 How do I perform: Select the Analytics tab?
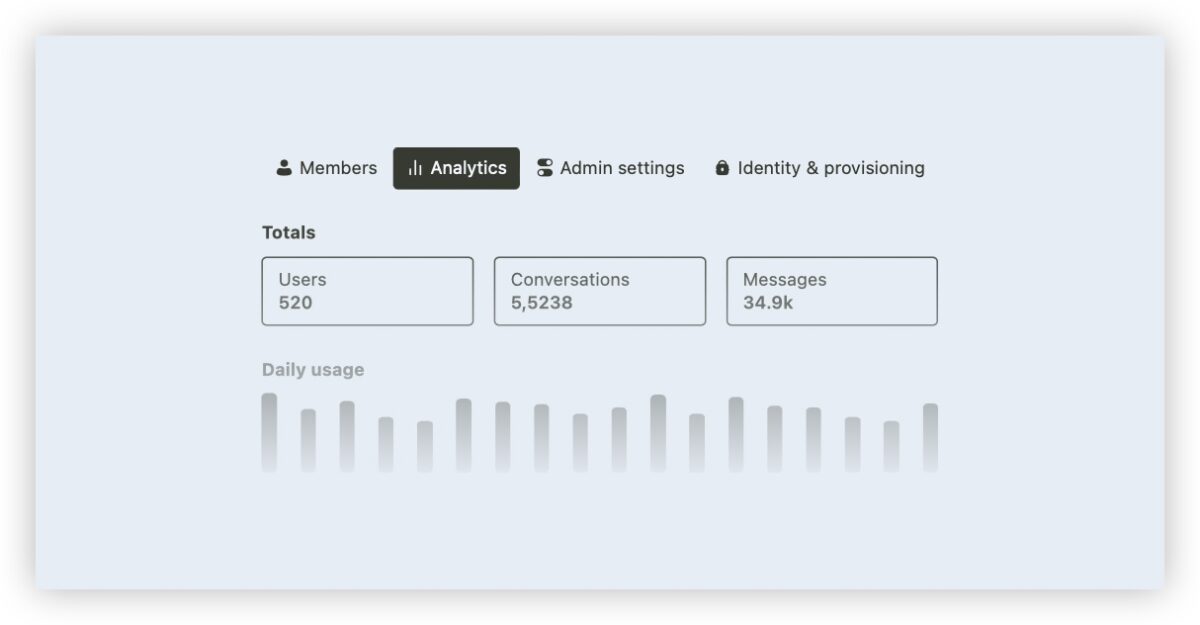pyautogui.click(x=456, y=168)
